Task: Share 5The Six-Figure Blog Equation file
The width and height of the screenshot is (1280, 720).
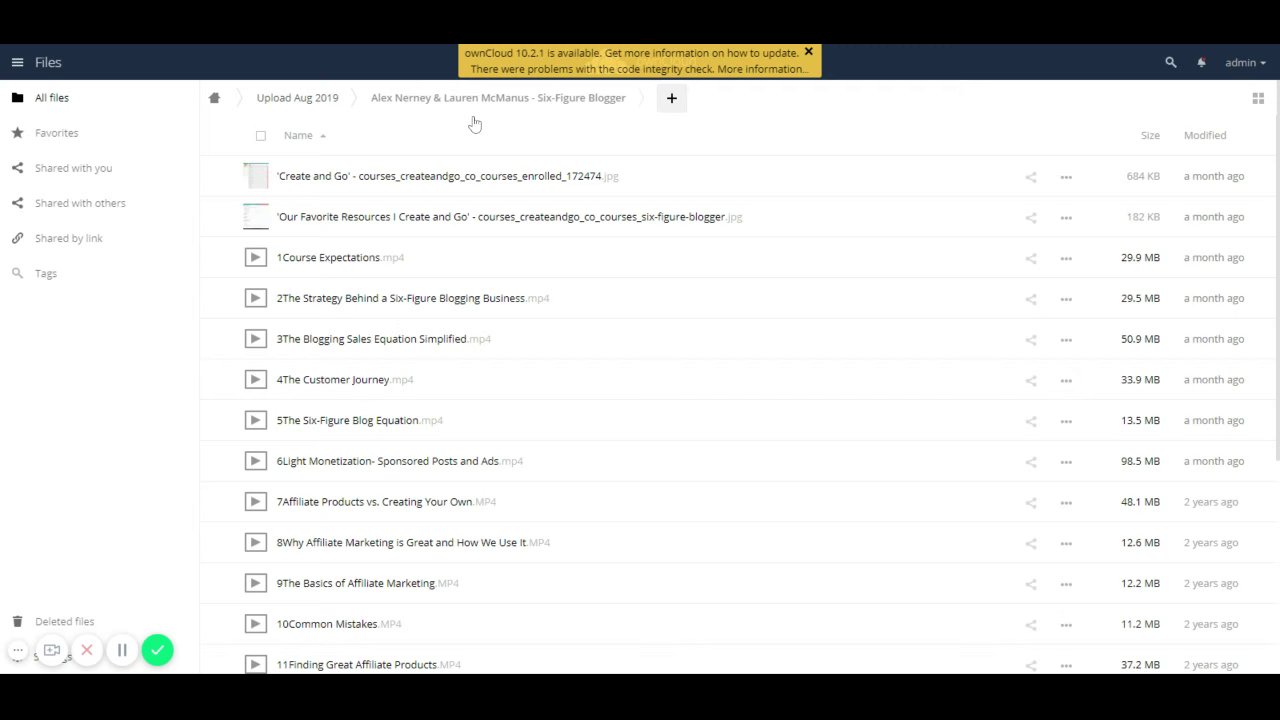Action: 1031,421
